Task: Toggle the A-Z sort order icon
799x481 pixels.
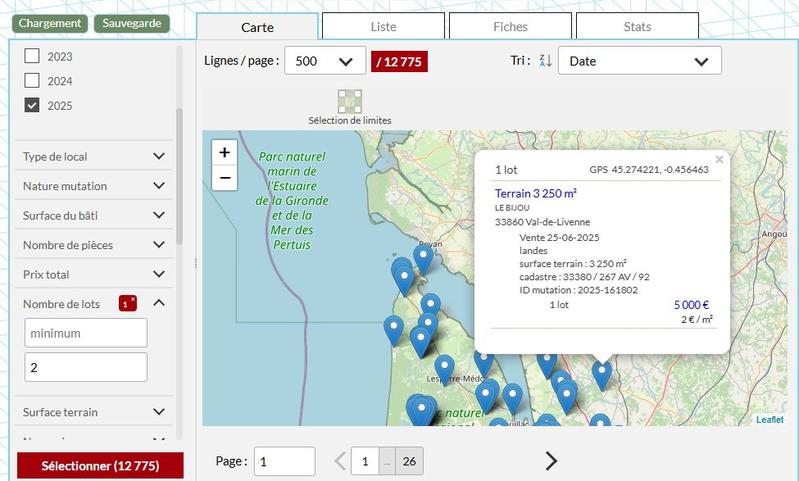Action: (545, 61)
